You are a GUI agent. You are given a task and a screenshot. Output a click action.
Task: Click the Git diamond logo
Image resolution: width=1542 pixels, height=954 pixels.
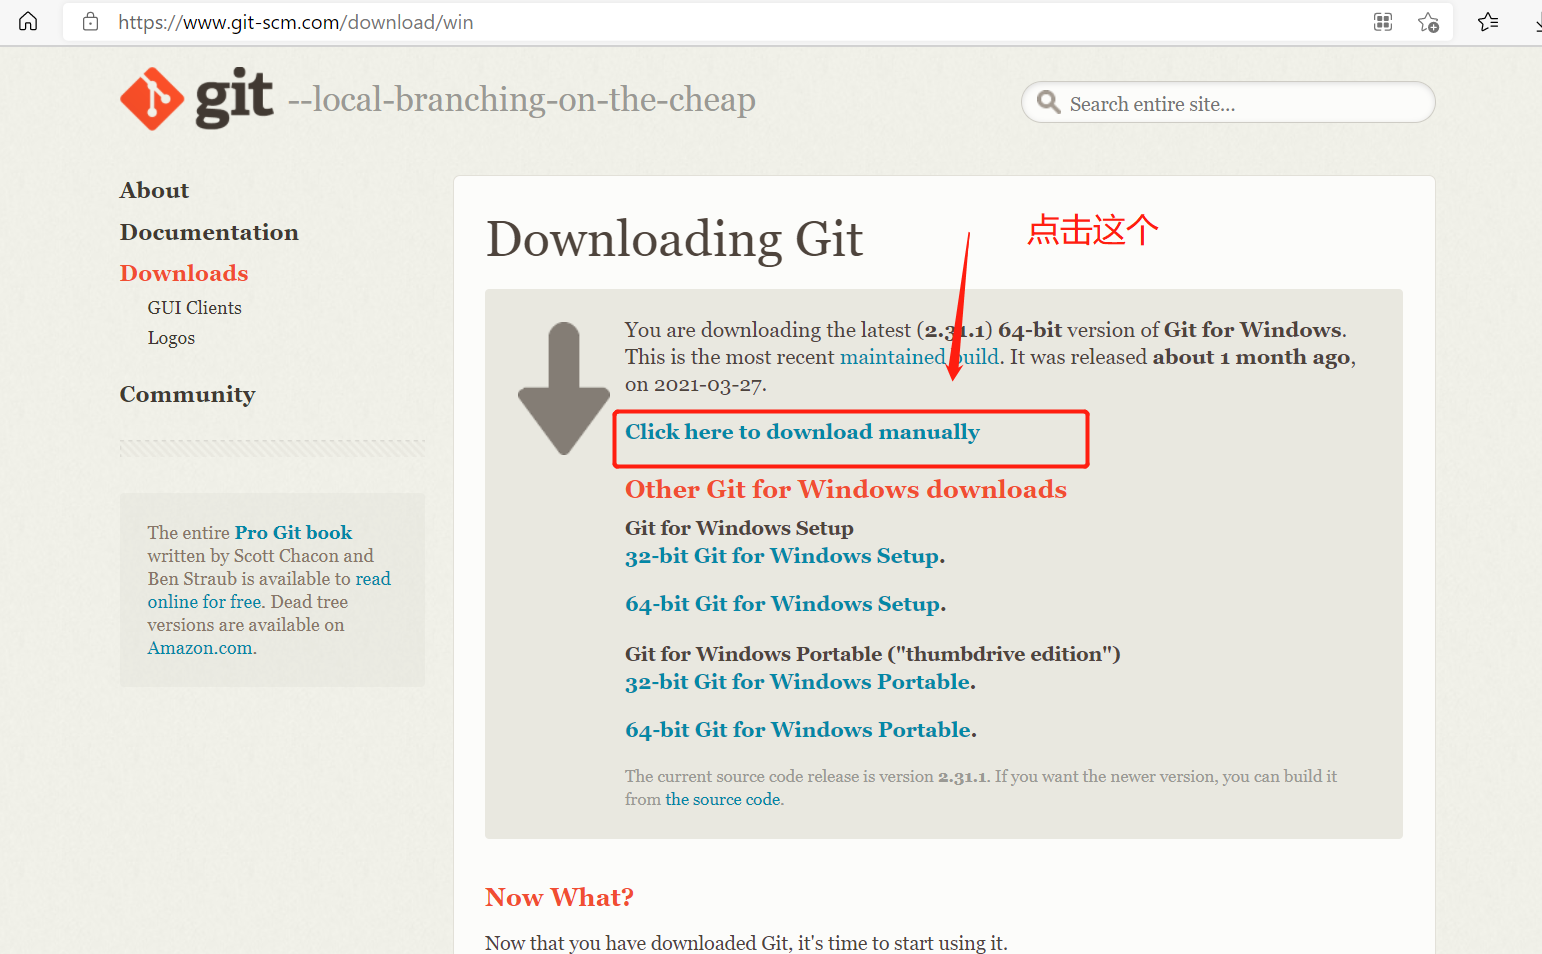tap(152, 99)
